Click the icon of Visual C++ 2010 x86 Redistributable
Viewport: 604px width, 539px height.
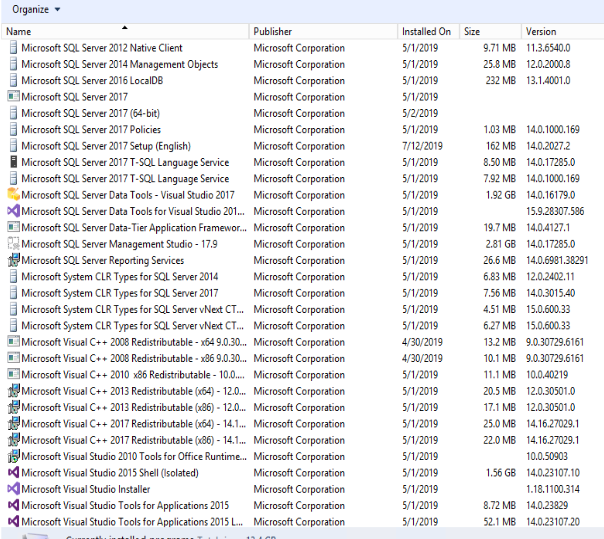(13, 374)
